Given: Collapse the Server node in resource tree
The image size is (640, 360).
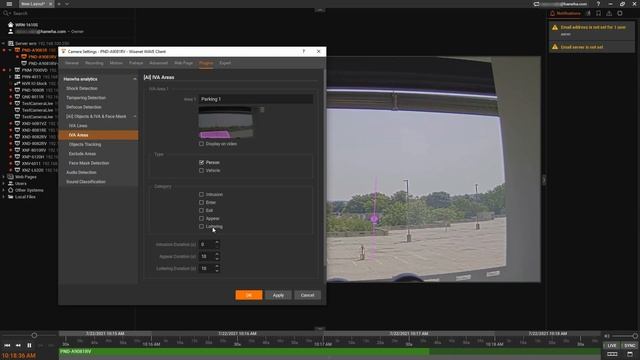Looking at the screenshot, I should 4,43.
